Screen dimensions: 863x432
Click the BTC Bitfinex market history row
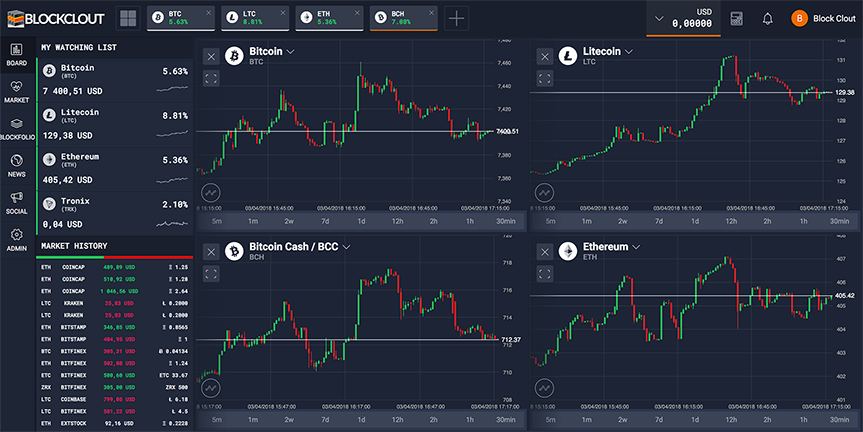[x=115, y=351]
